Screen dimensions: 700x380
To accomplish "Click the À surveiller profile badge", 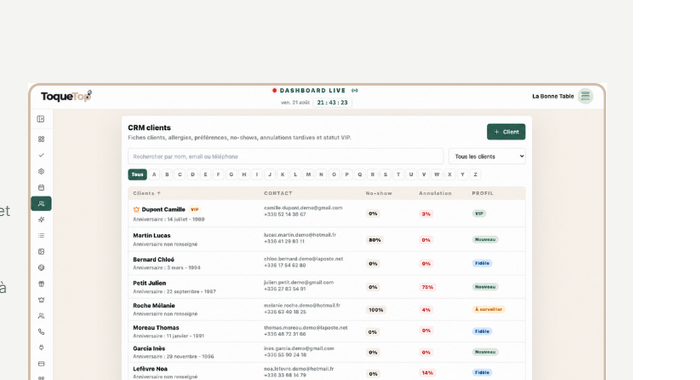I will [x=488, y=309].
